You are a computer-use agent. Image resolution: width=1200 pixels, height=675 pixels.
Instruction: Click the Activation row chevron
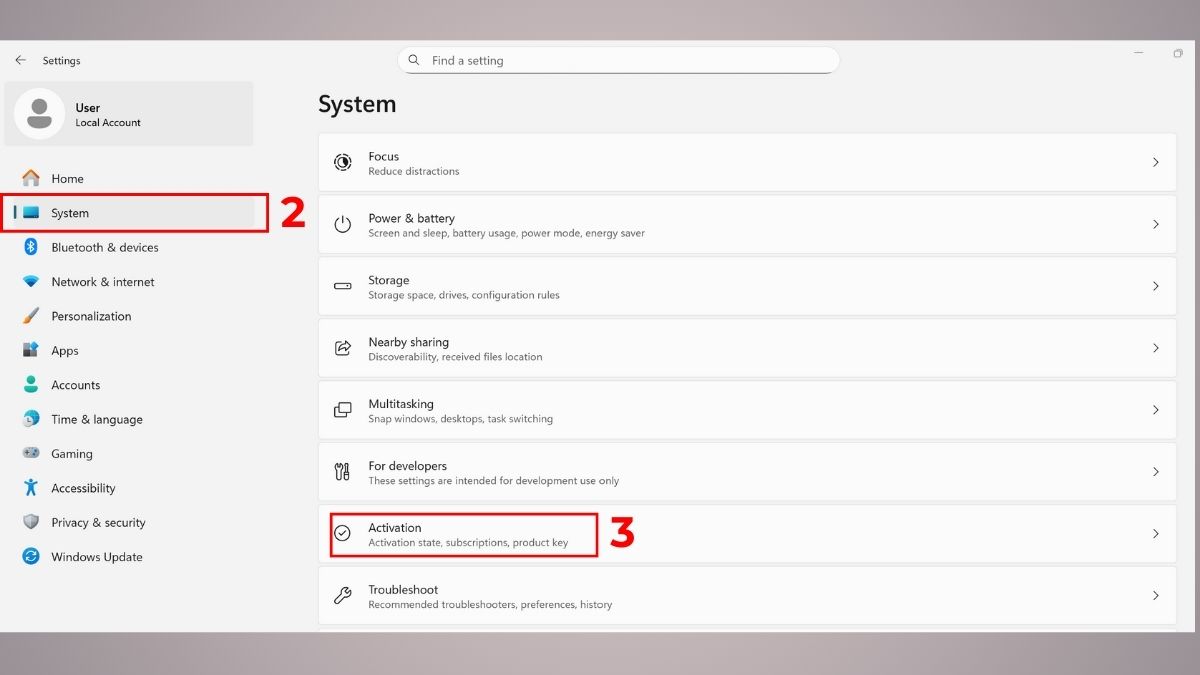[1156, 534]
